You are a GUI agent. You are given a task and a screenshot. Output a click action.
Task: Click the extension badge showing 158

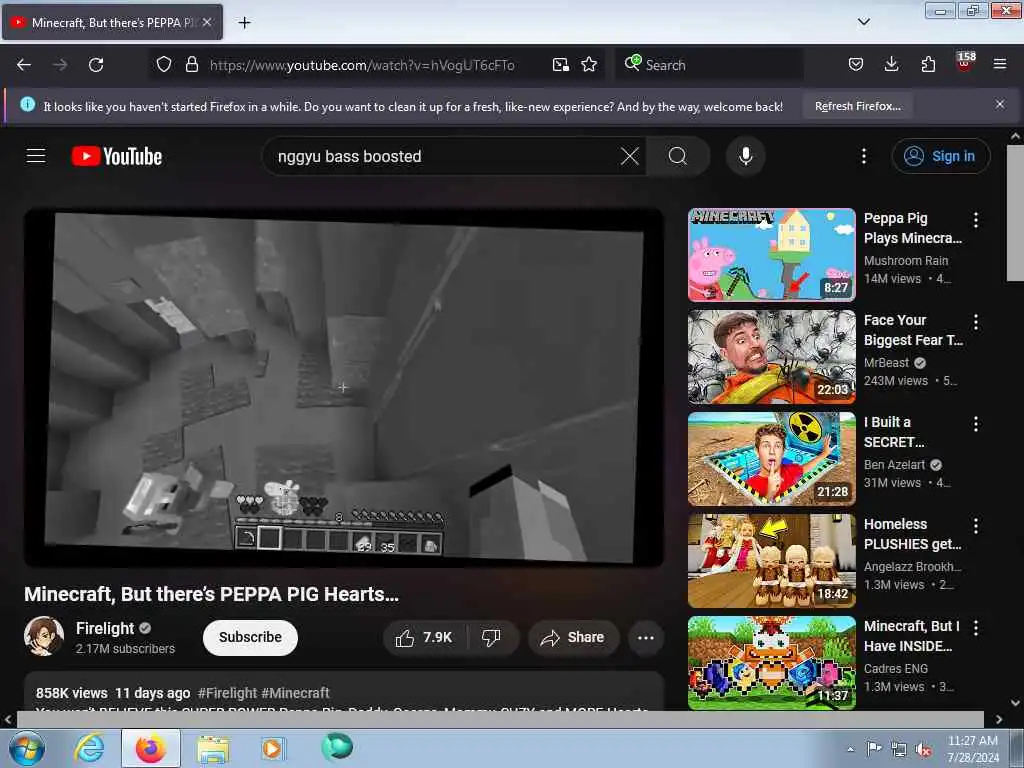pos(965,61)
